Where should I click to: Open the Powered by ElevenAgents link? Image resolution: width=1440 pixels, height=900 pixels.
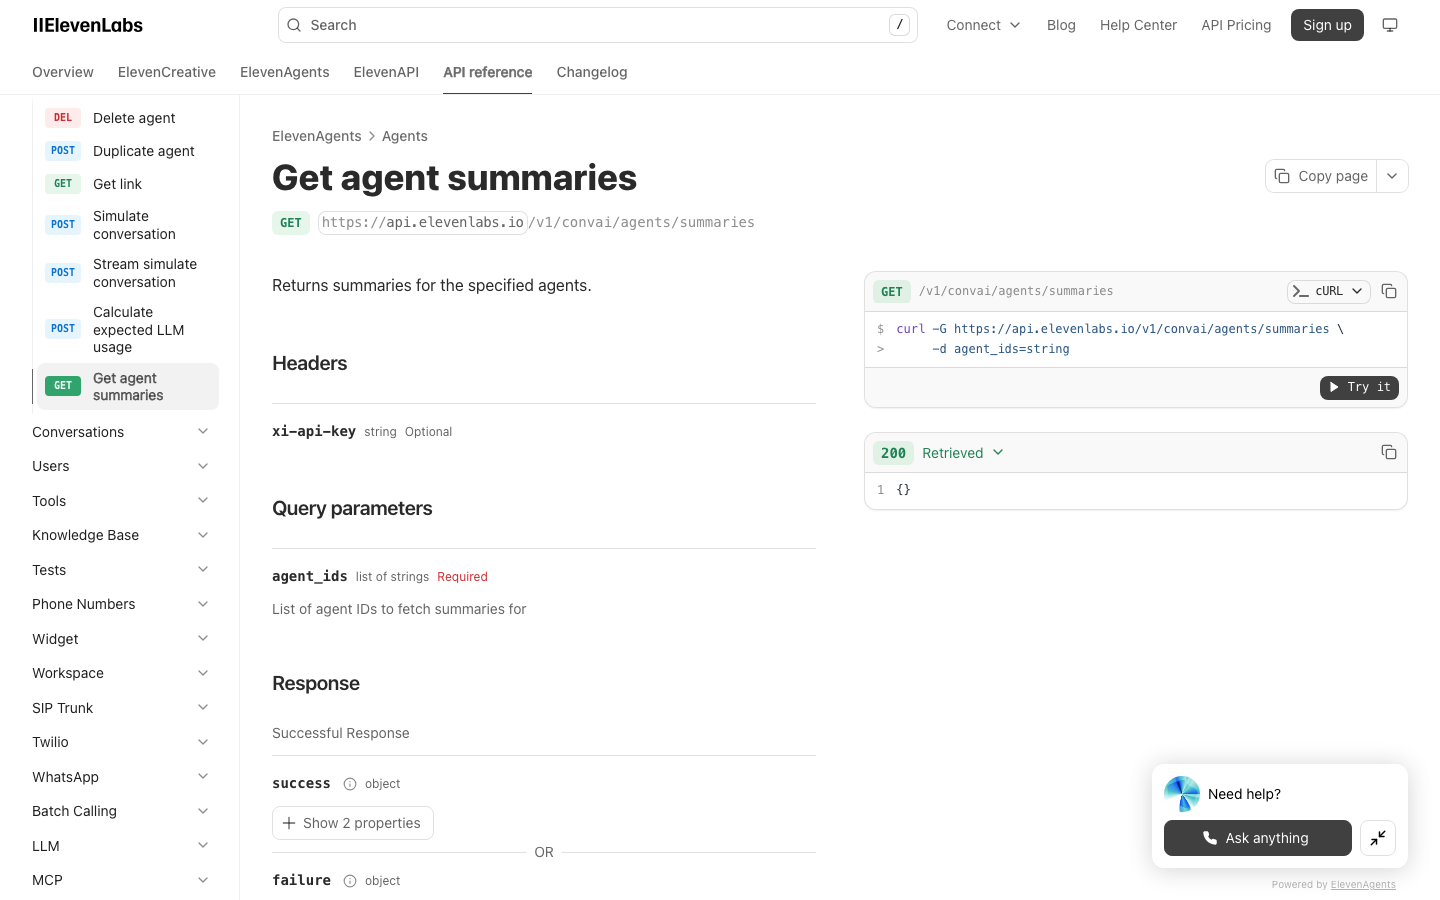[x=1363, y=885]
